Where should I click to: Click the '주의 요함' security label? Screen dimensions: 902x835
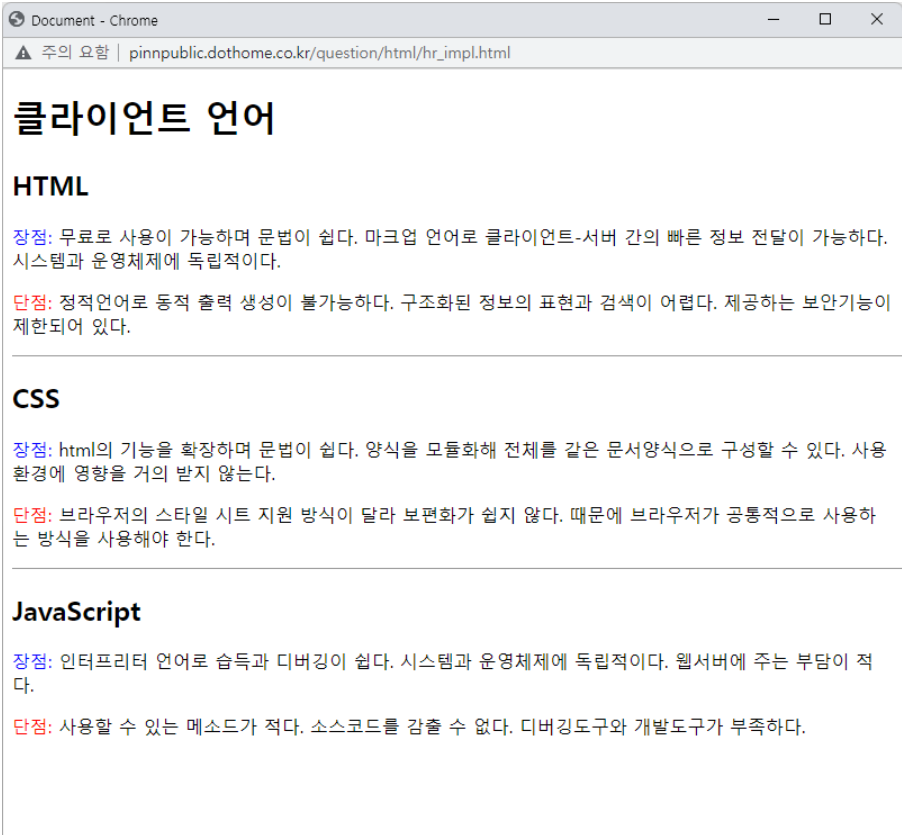(x=75, y=52)
